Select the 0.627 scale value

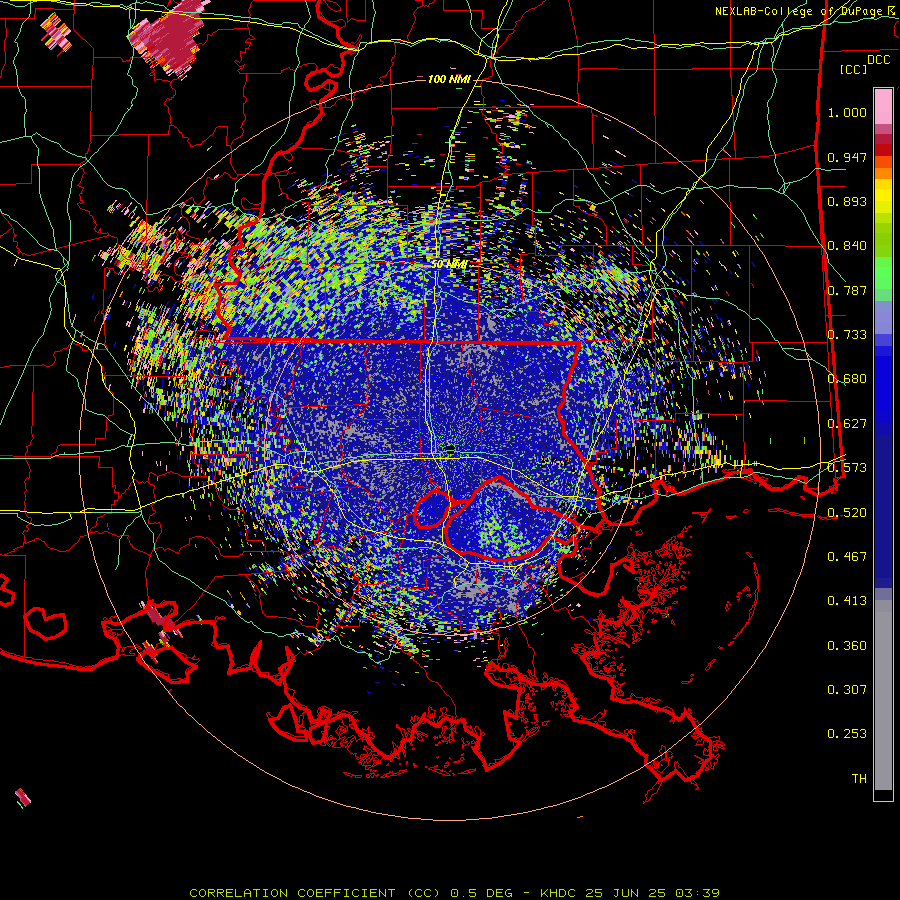847,424
